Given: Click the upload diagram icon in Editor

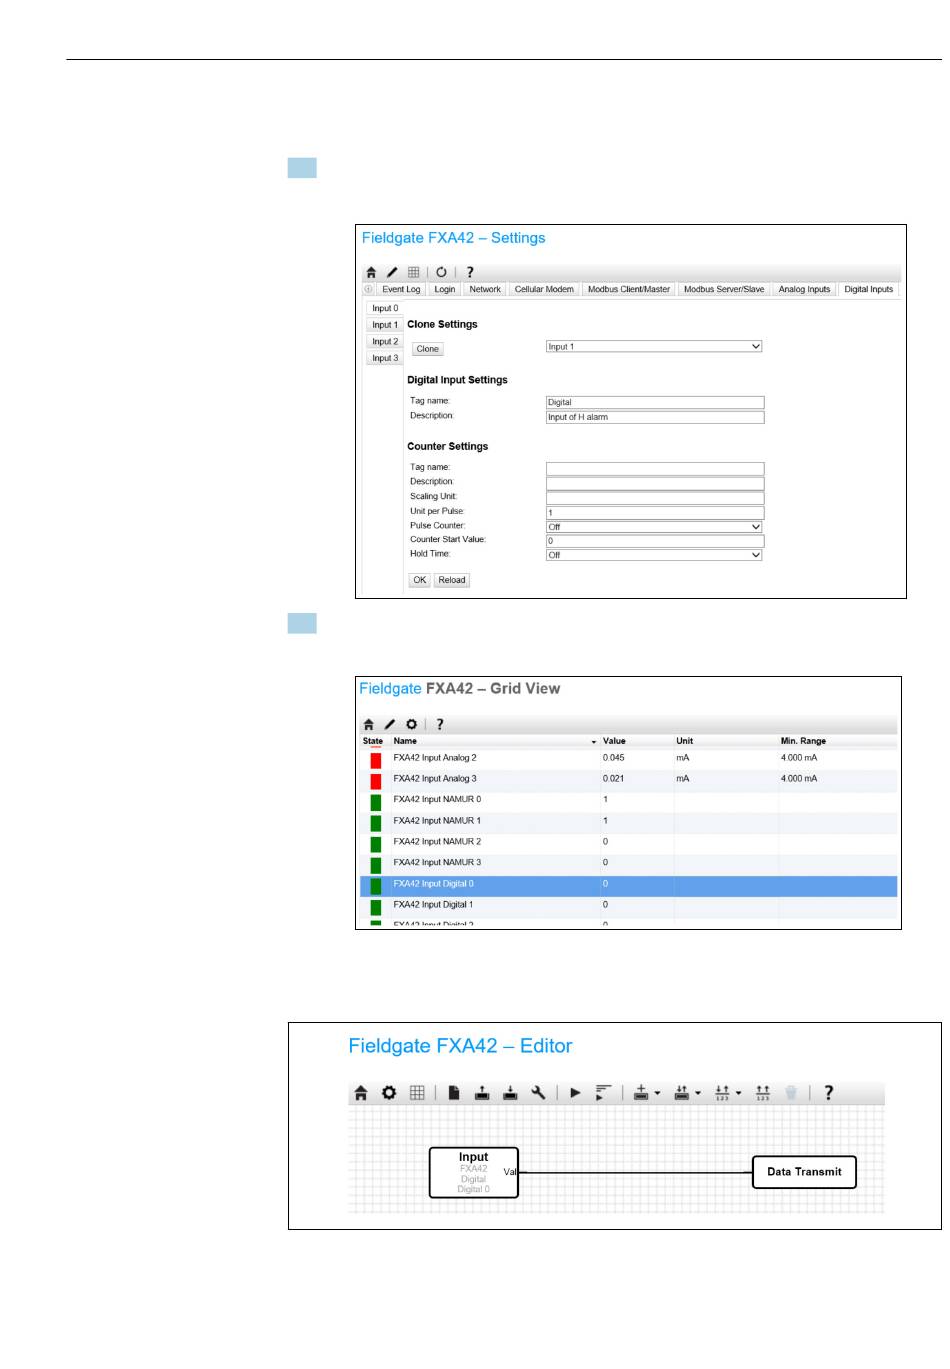Looking at the screenshot, I should click(x=482, y=1093).
